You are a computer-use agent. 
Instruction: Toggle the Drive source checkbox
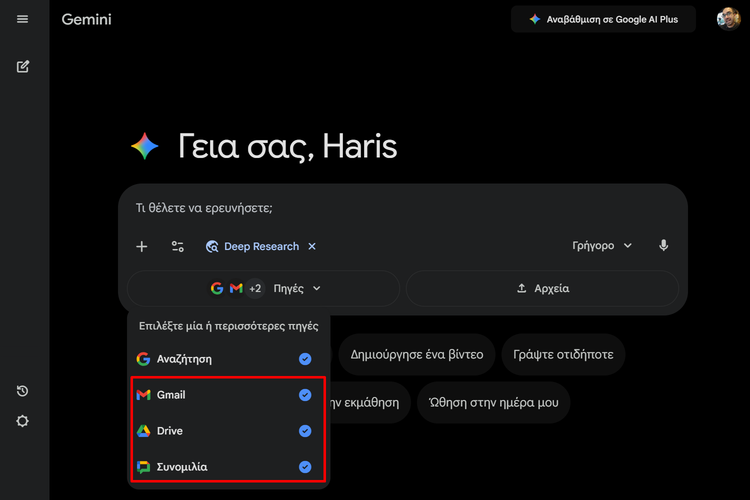tap(305, 431)
